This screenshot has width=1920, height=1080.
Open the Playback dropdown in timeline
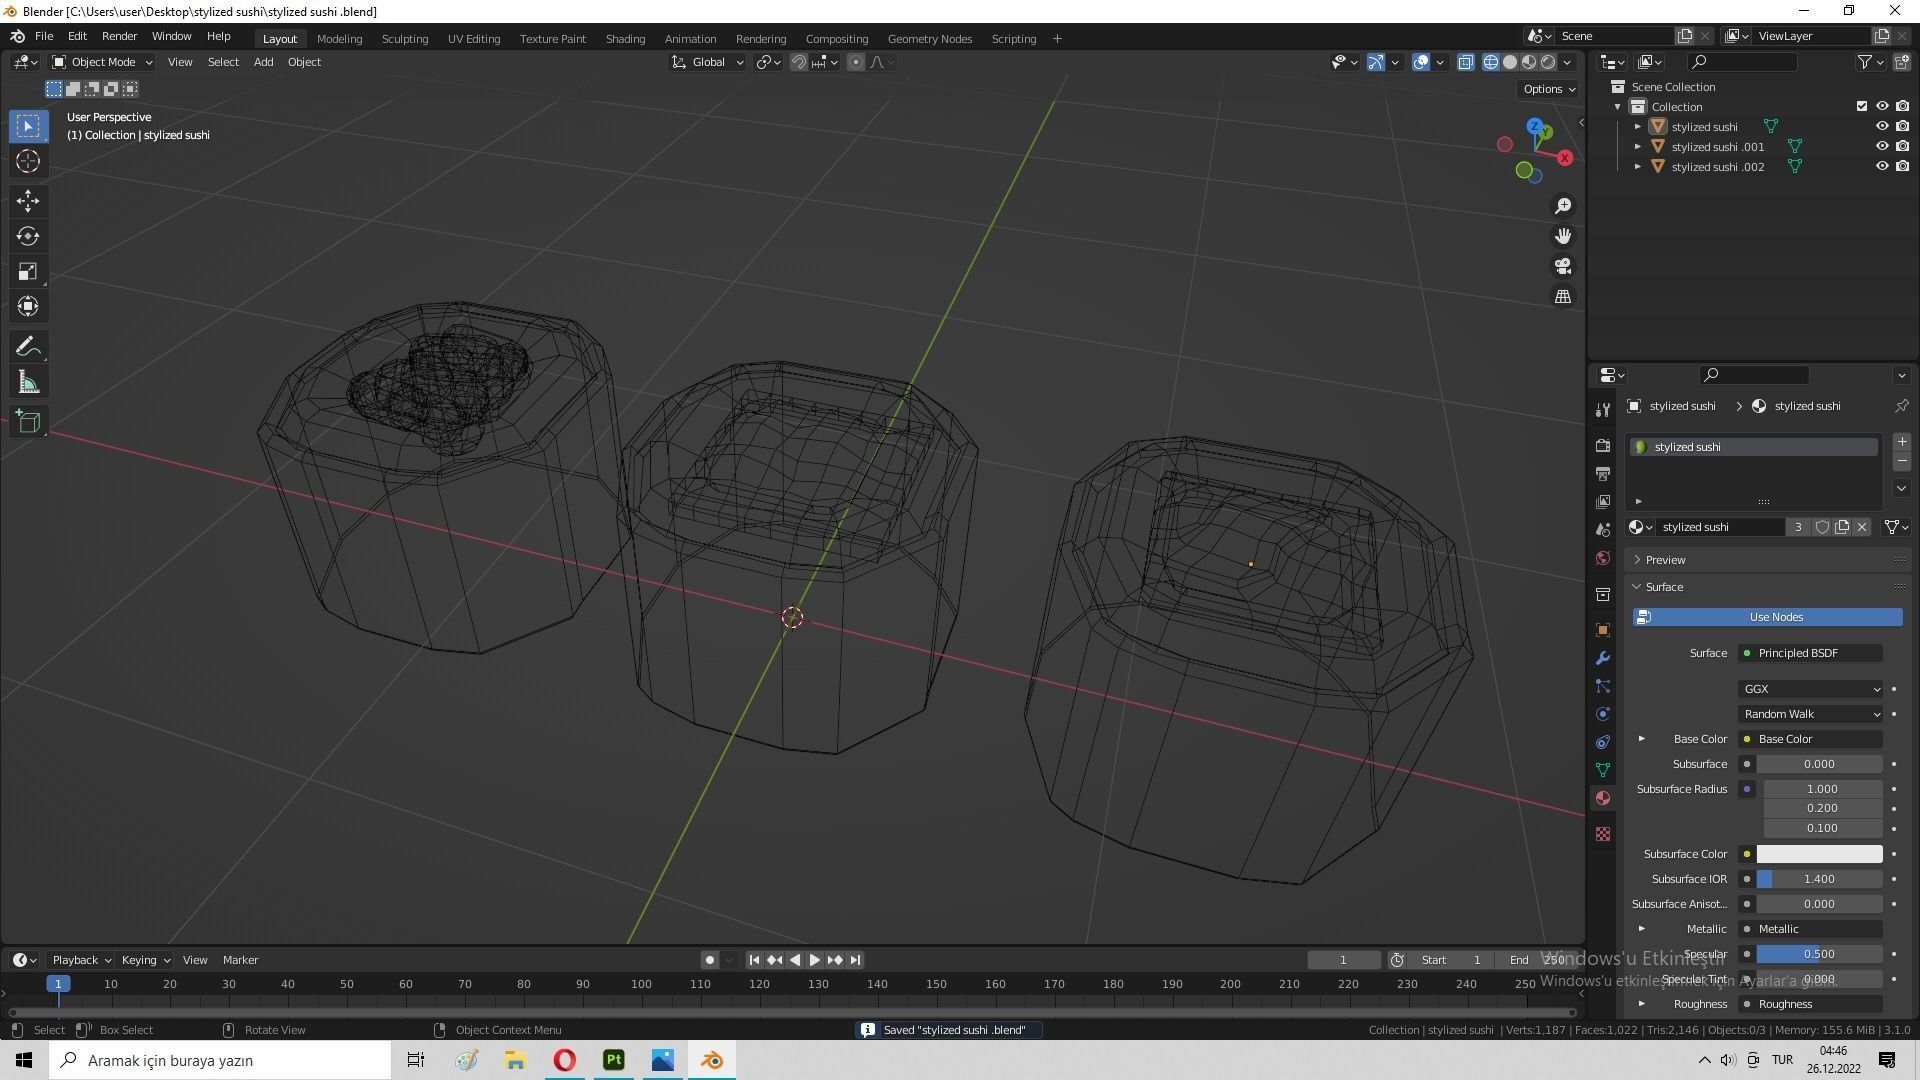[81, 960]
